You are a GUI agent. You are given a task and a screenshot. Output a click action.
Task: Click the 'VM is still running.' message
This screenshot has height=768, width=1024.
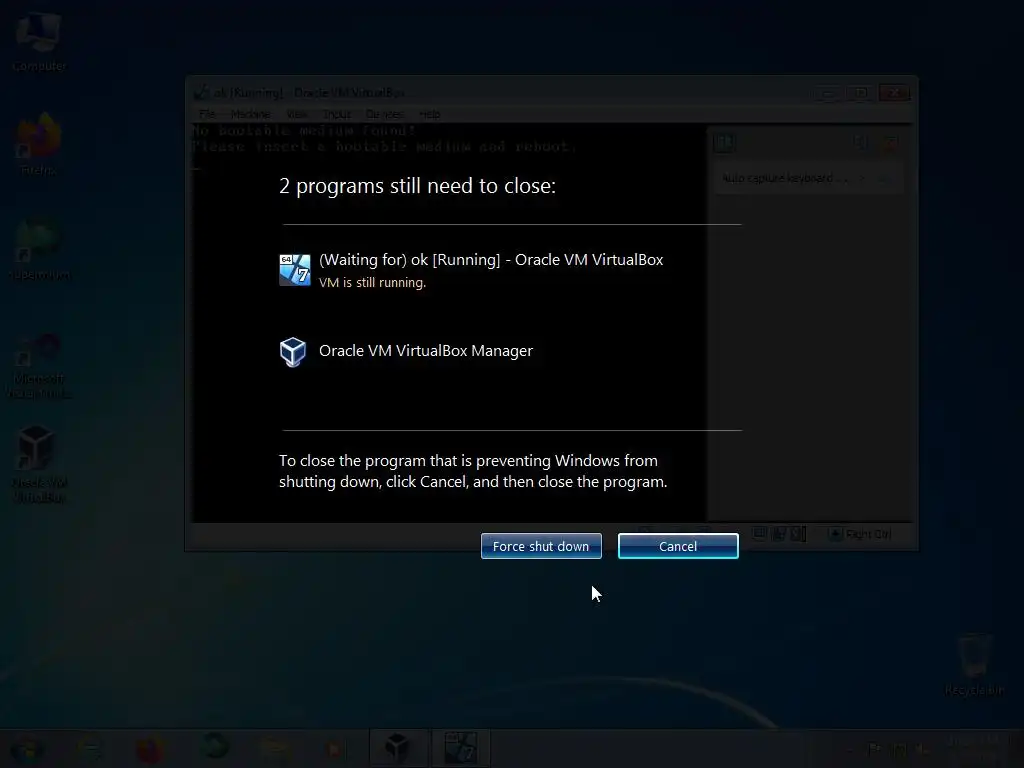point(372,282)
